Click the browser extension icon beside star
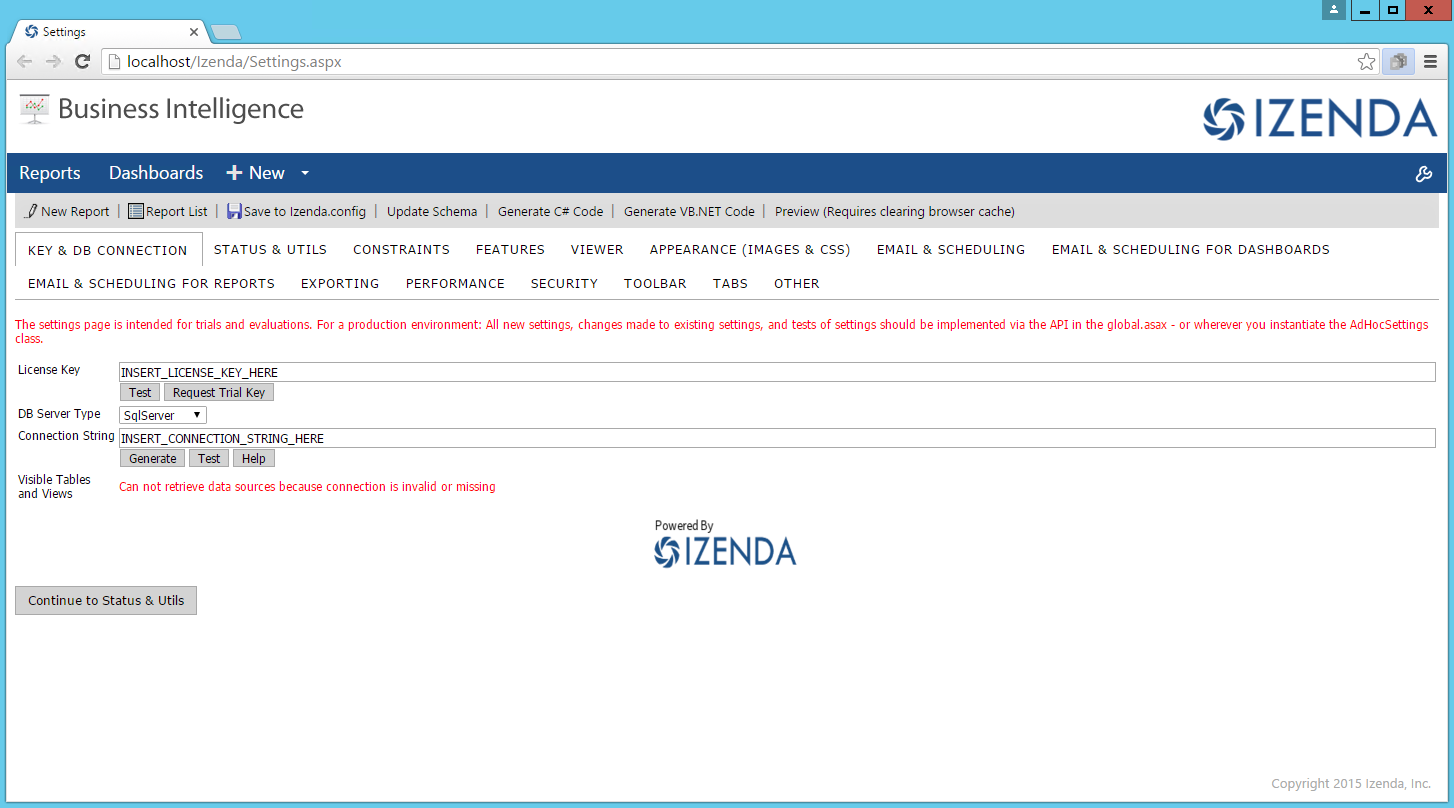Screen dimensions: 1454x808 click(x=1398, y=62)
